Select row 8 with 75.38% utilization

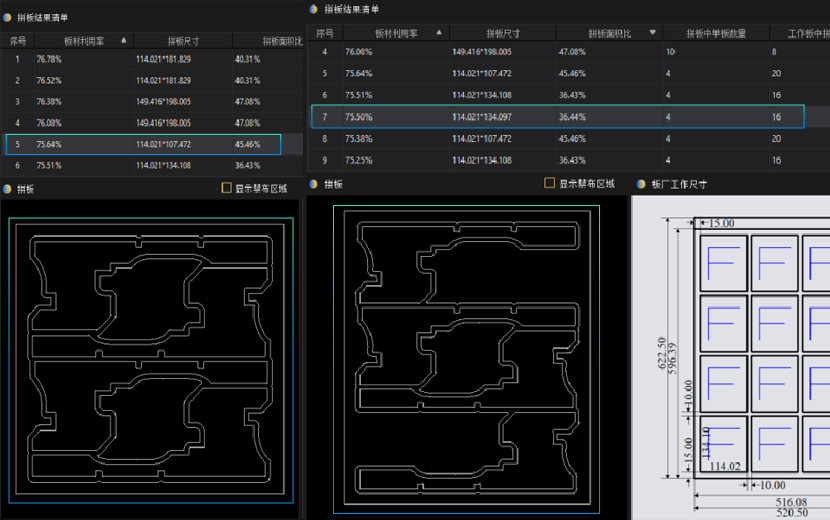click(x=569, y=139)
